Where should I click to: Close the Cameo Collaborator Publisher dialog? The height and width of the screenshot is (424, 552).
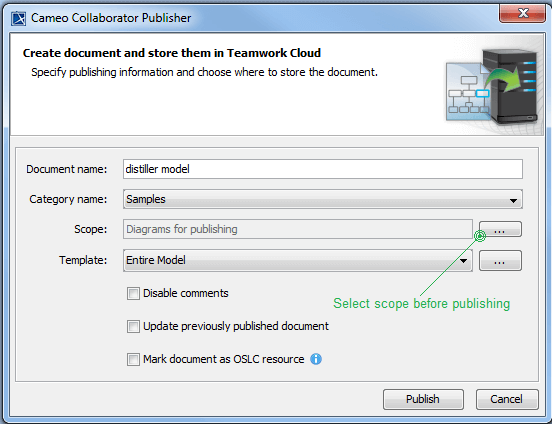522,13
